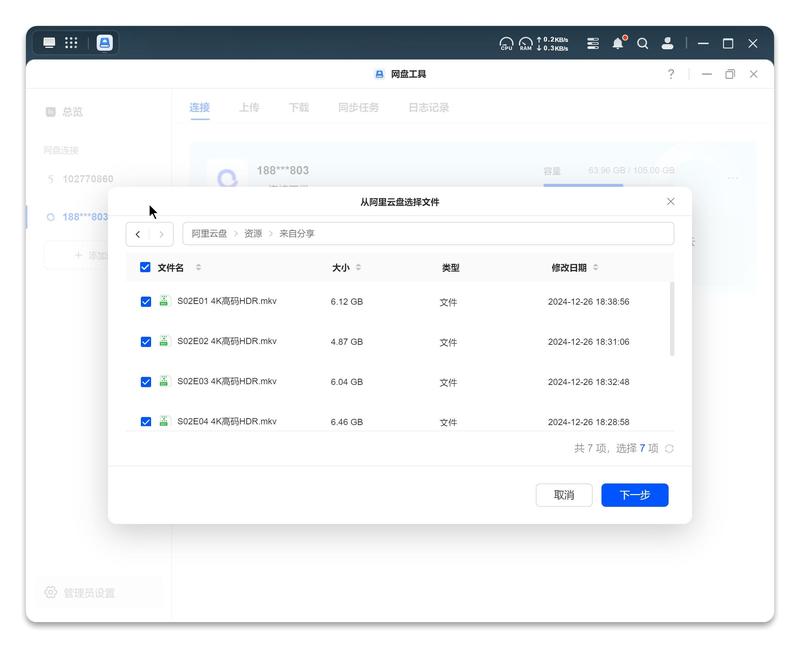This screenshot has height=648, width=800.
Task: Uncheck the S02E02 4K高码HDR.mkv checkbox
Action: [x=146, y=342]
